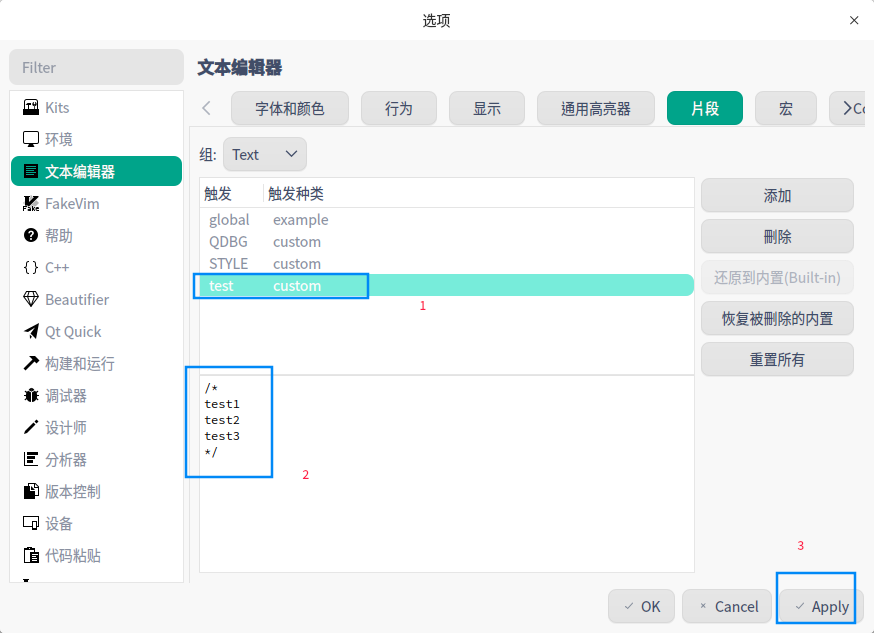Click the Designer pencil icon
Viewport: 874px width, 633px height.
point(30,427)
